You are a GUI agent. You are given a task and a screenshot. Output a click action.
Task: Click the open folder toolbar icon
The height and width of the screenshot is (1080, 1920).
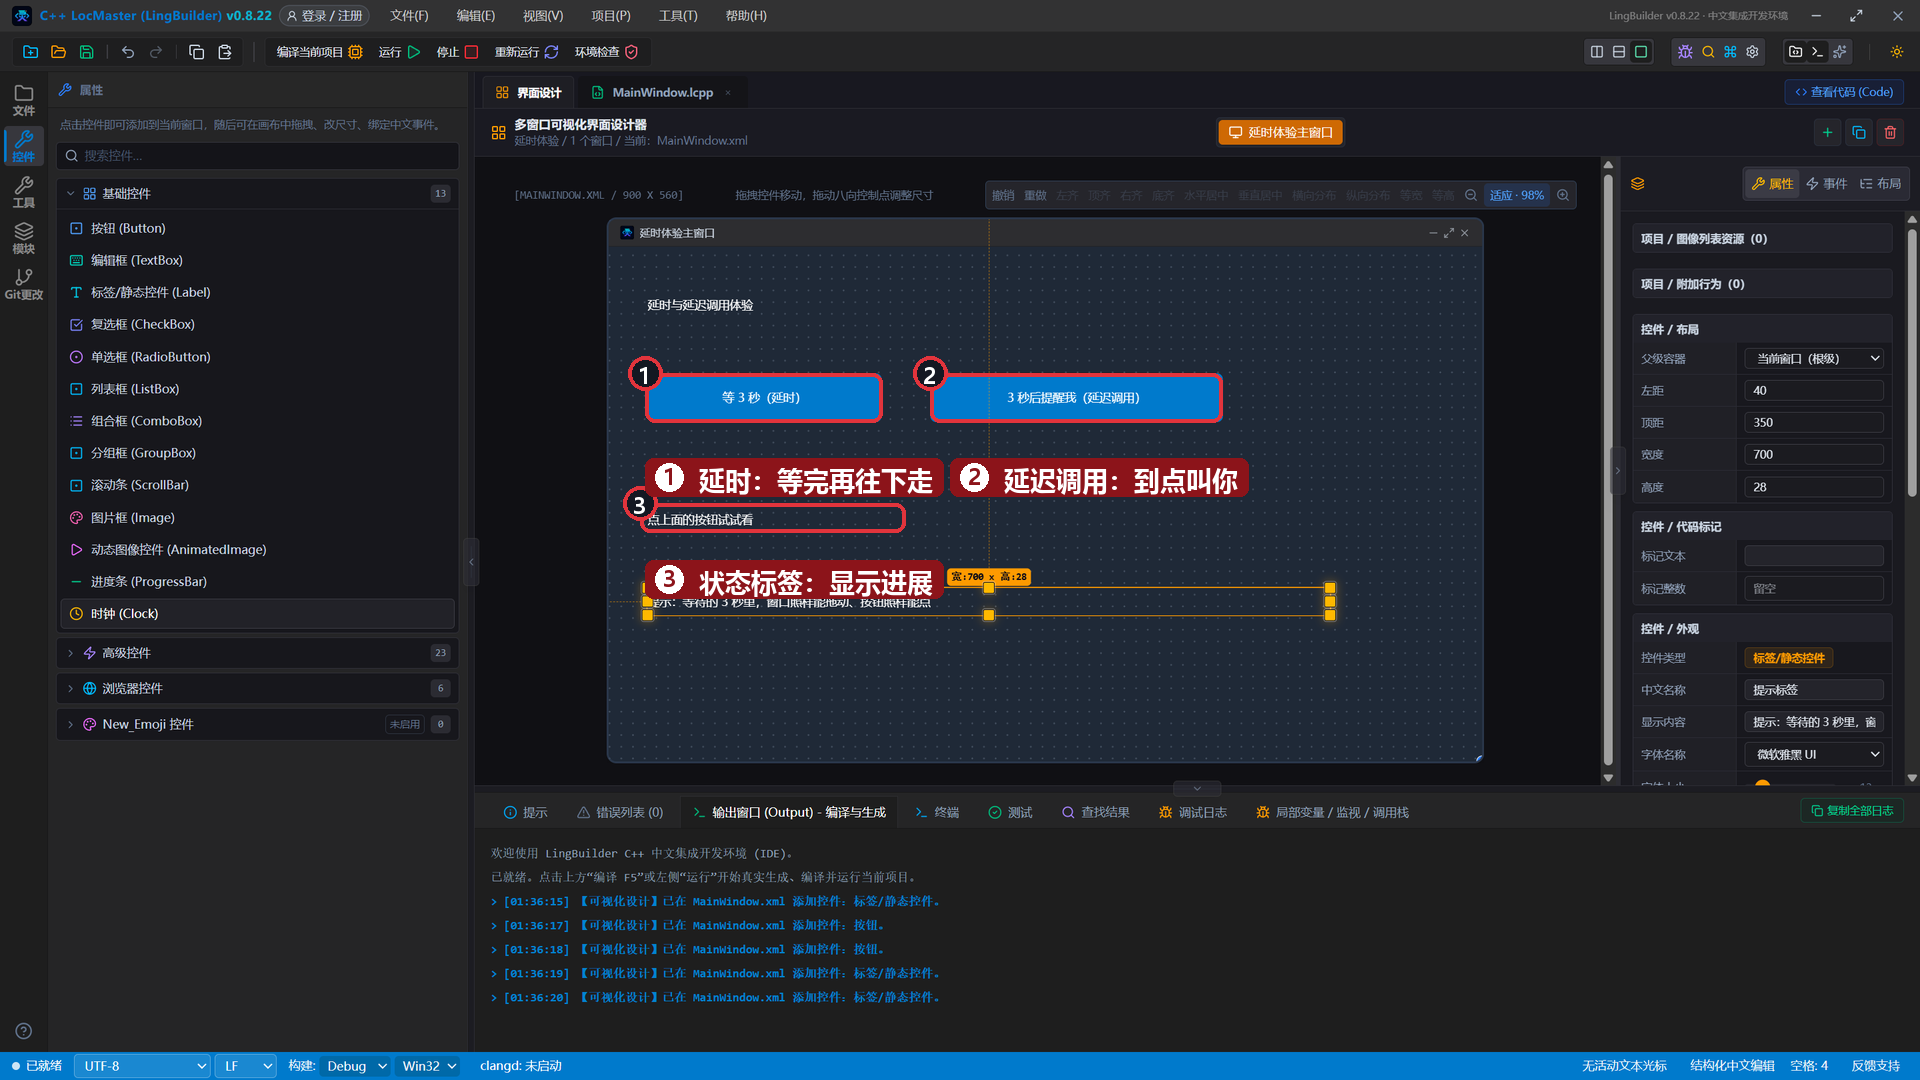58,52
